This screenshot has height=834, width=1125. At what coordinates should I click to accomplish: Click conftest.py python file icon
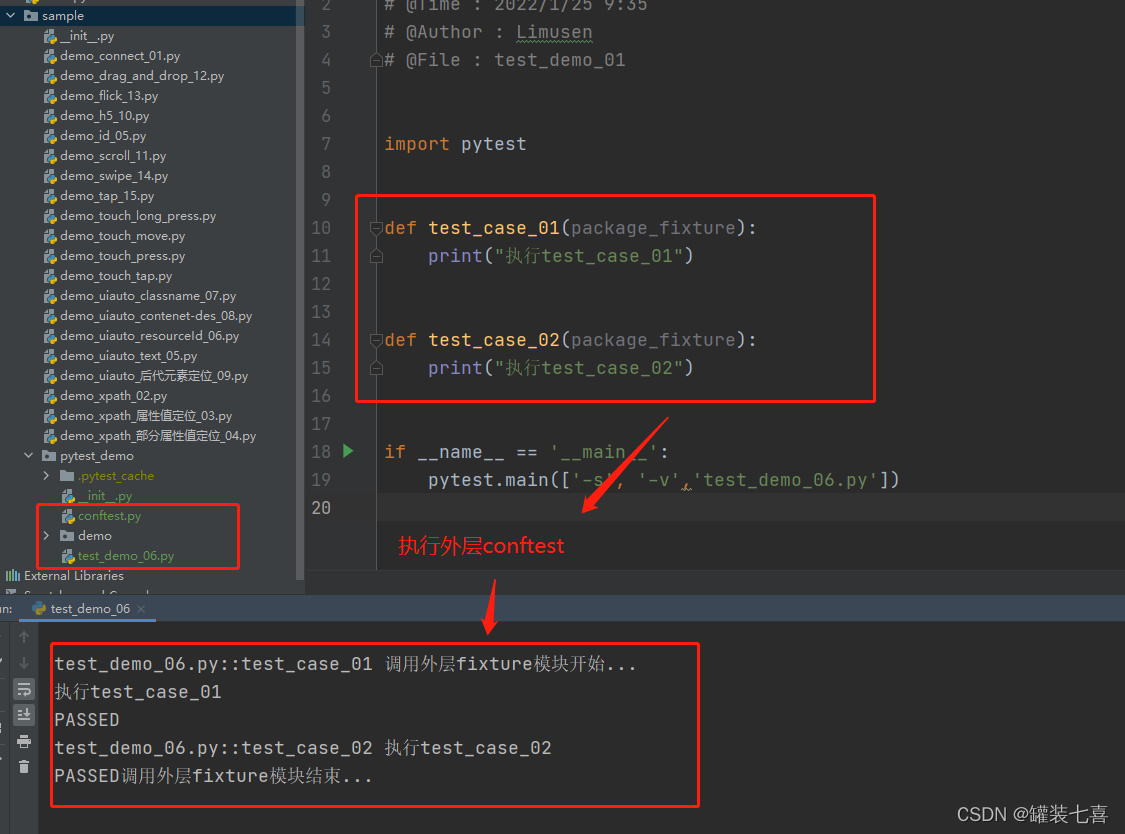click(x=68, y=516)
